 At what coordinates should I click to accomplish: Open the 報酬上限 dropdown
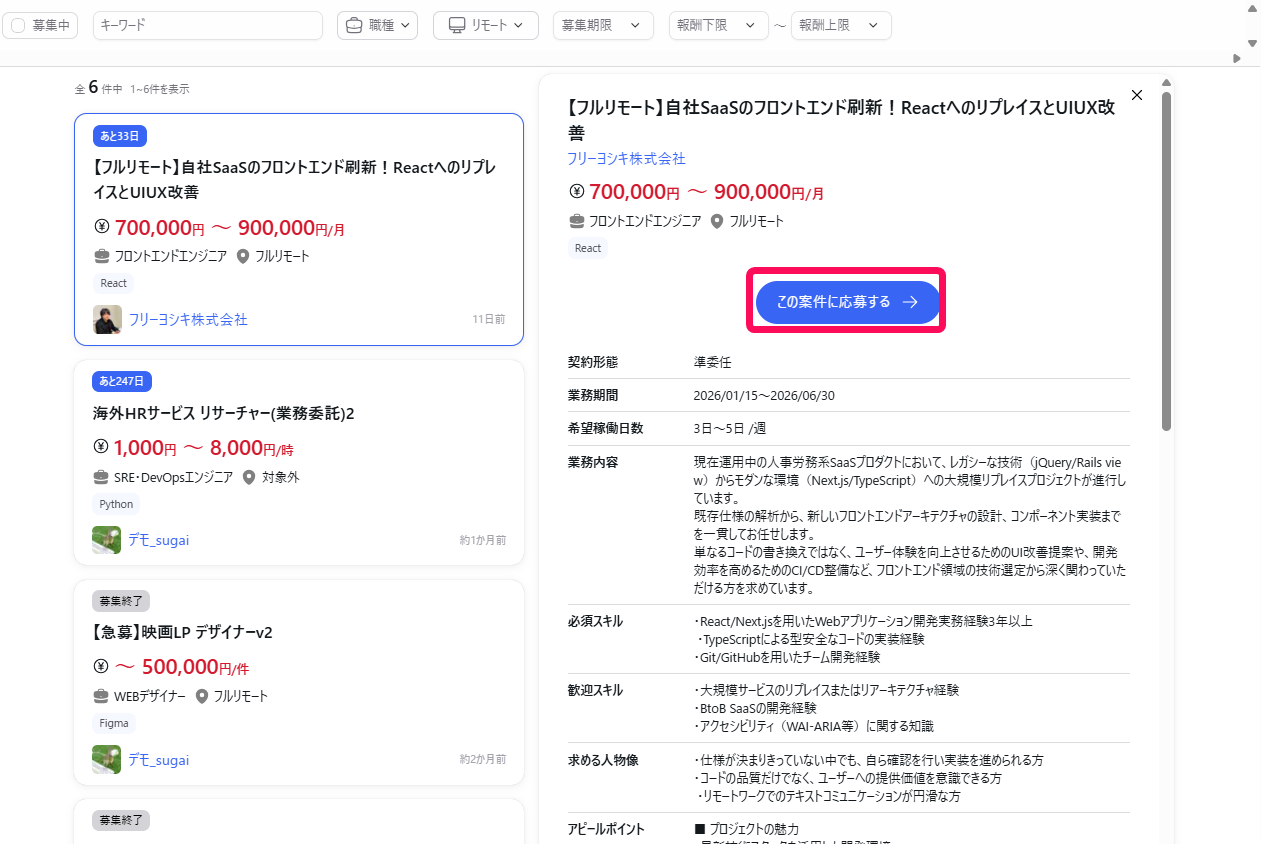coord(841,26)
